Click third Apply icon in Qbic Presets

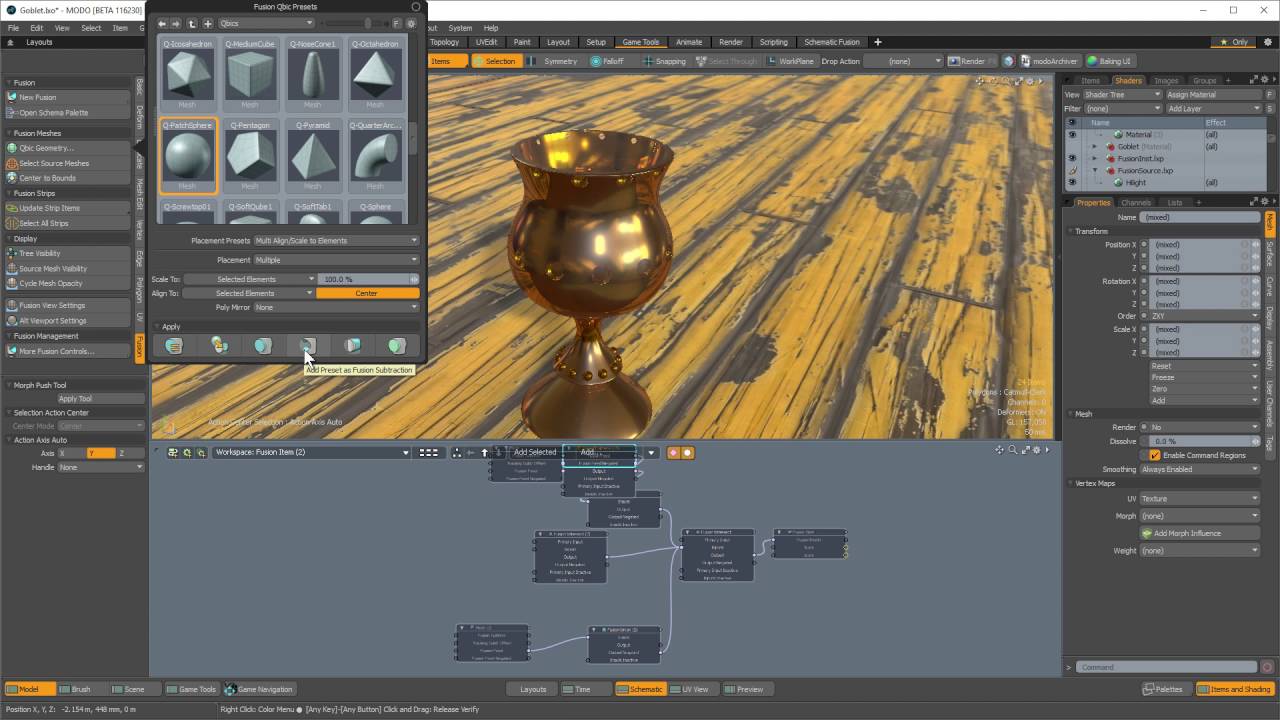coord(263,345)
